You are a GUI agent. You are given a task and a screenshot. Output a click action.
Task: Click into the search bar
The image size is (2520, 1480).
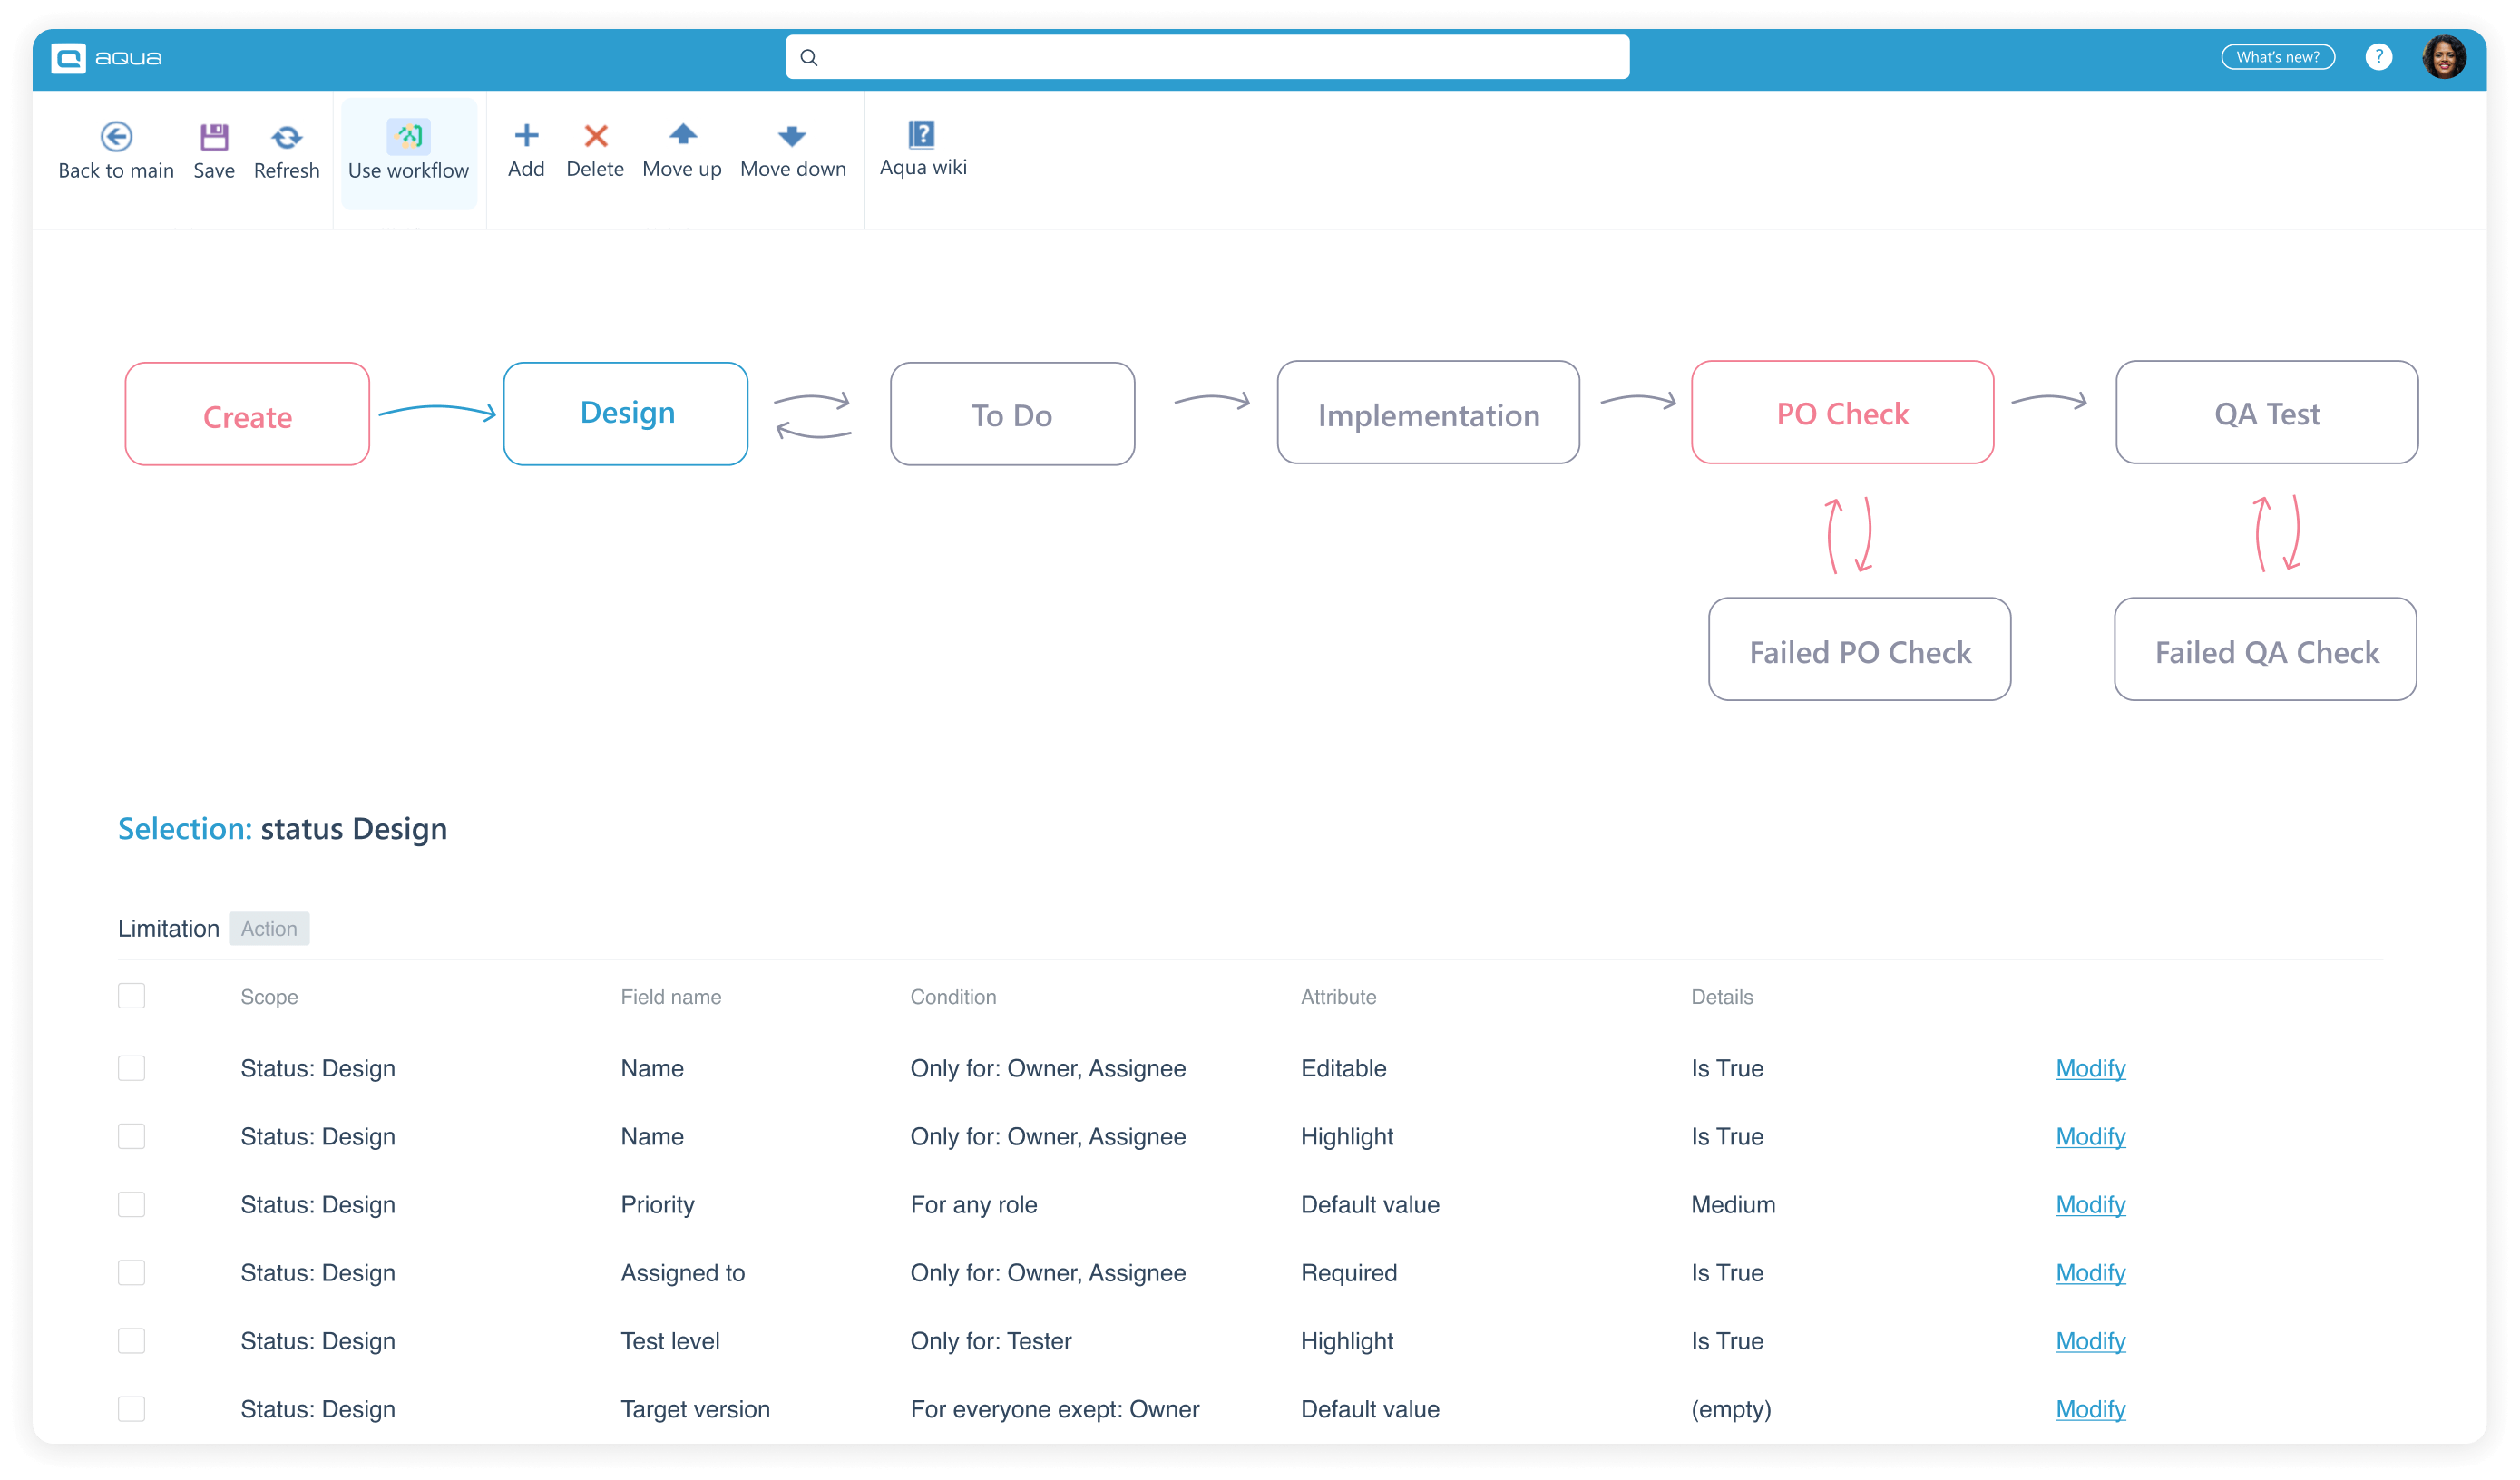[1205, 57]
